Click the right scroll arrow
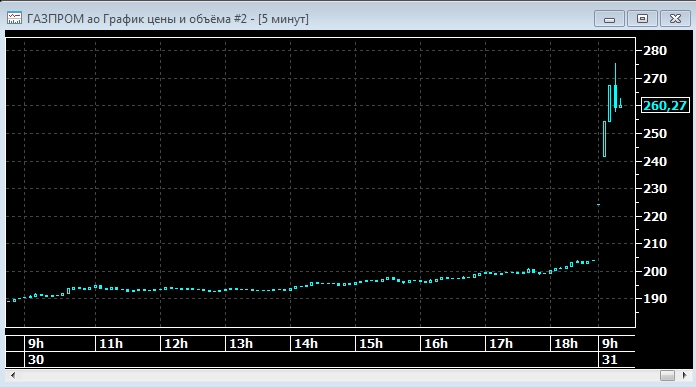Viewport: 696px width, 387px height. tap(684, 375)
